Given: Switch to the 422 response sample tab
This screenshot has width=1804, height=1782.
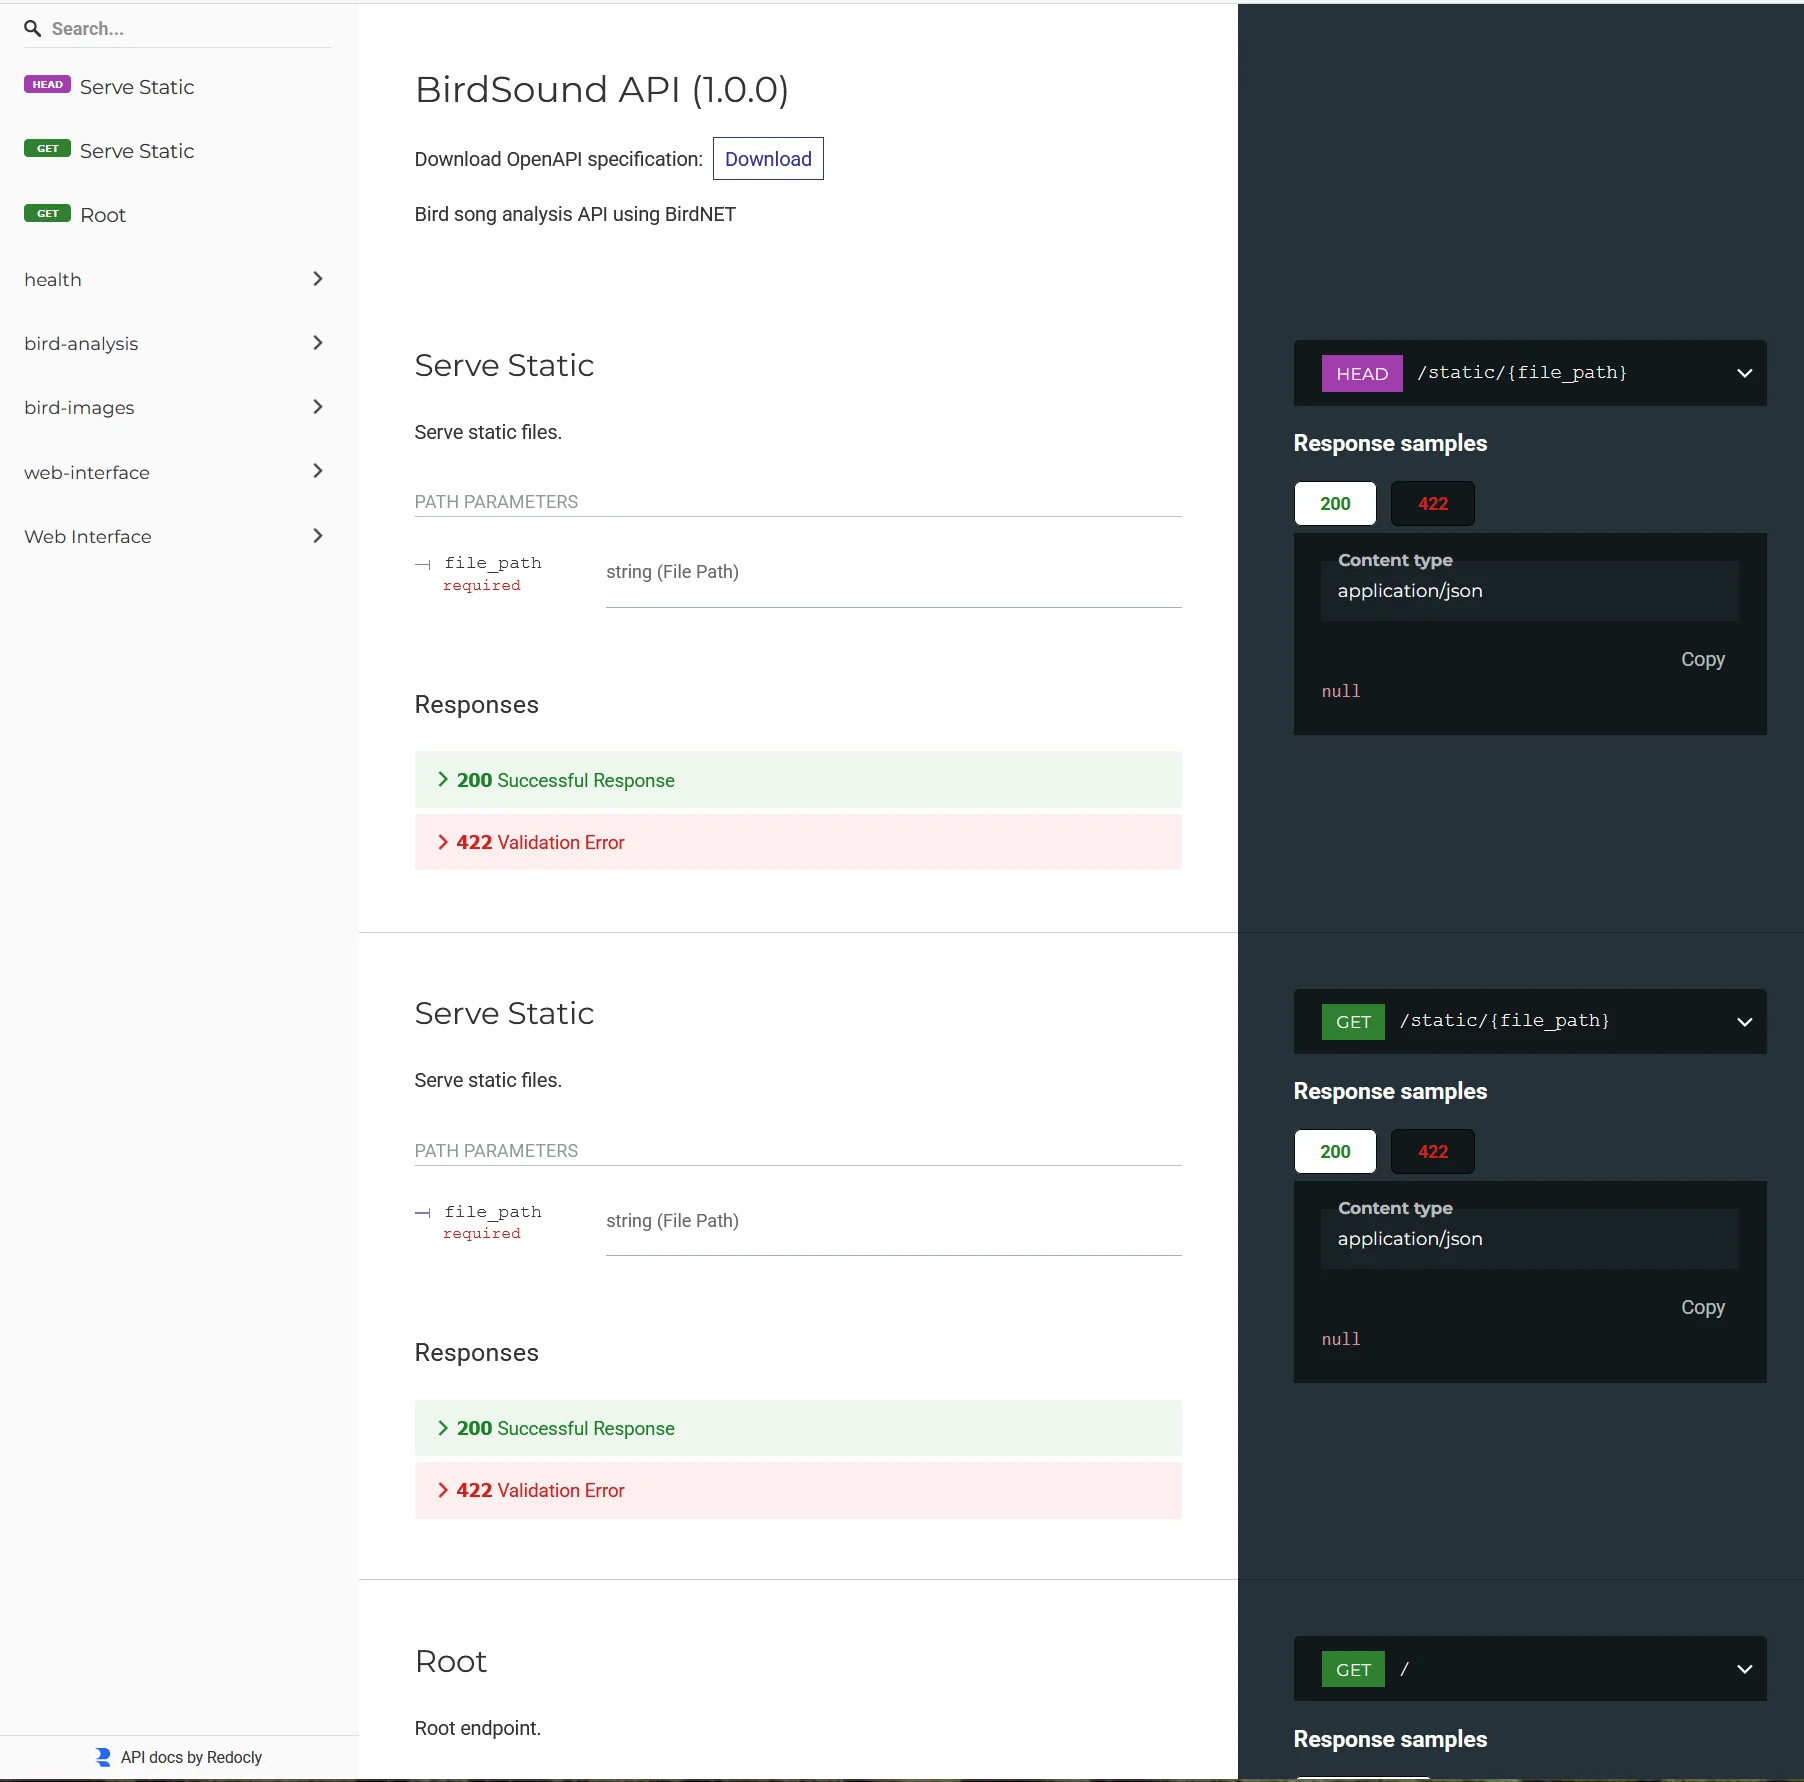Looking at the screenshot, I should pyautogui.click(x=1431, y=503).
